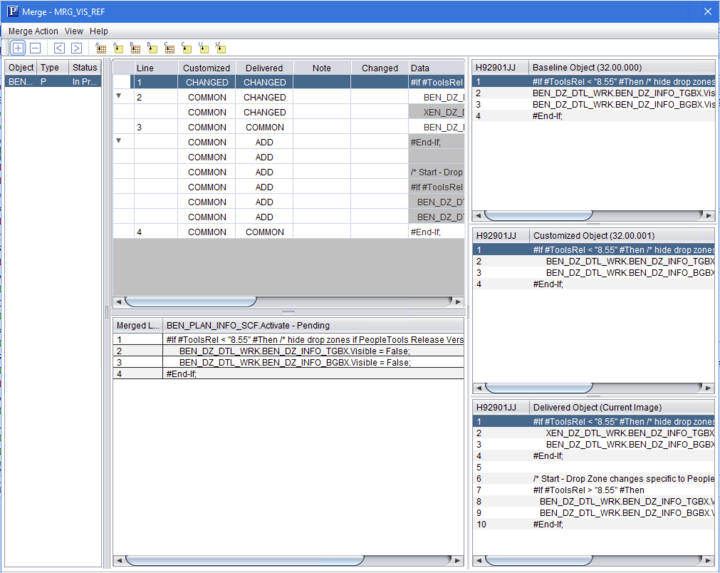The height and width of the screenshot is (573, 720).
Task: Click the Note column header
Action: point(322,68)
